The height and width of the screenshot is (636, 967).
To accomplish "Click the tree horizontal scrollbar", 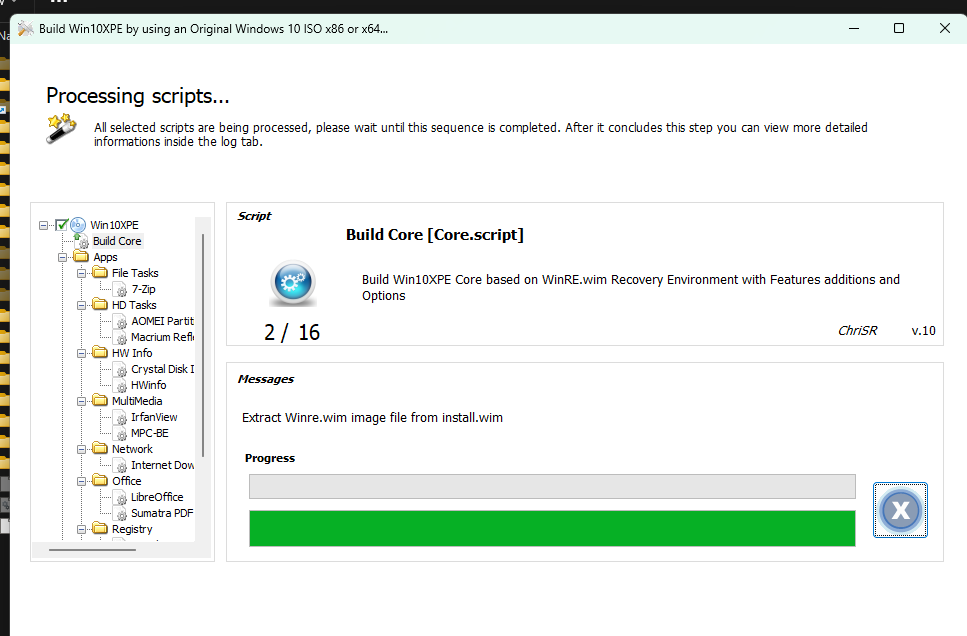I will point(93,550).
